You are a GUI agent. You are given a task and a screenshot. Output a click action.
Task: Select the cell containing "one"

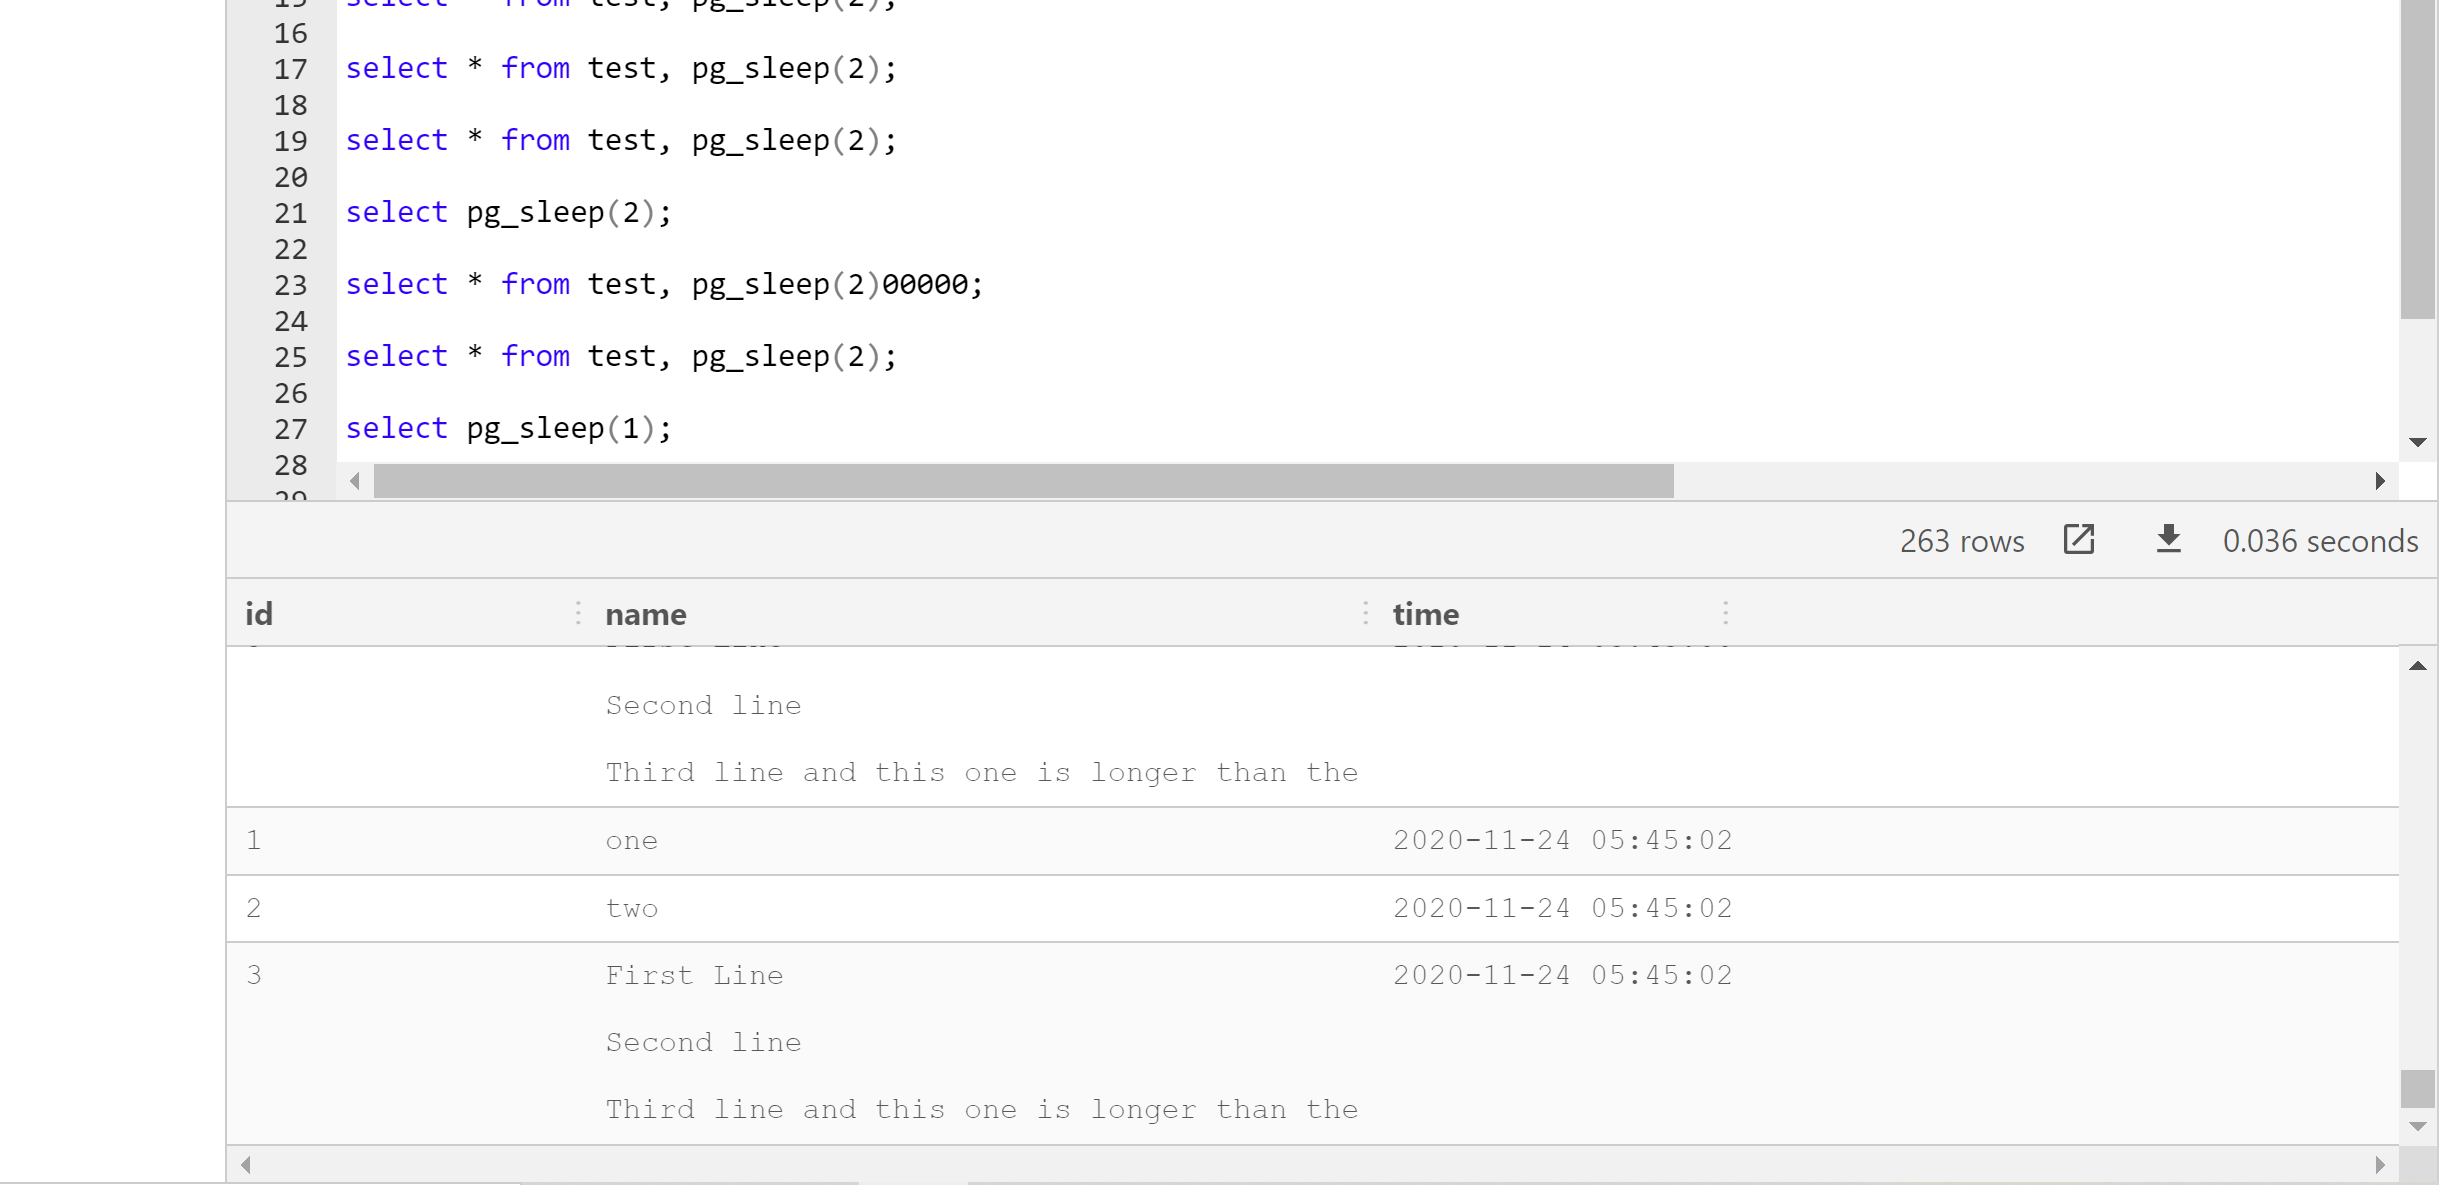[632, 840]
